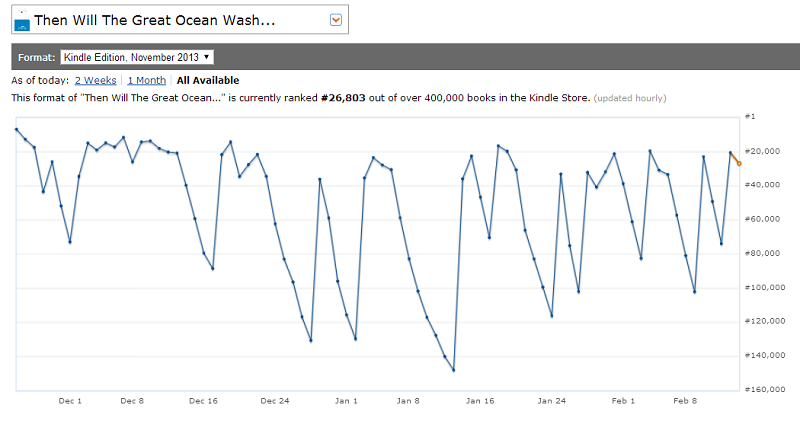This screenshot has height=424, width=800.
Task: Click the #100,000 rank axis label
Action: pyautogui.click(x=765, y=288)
